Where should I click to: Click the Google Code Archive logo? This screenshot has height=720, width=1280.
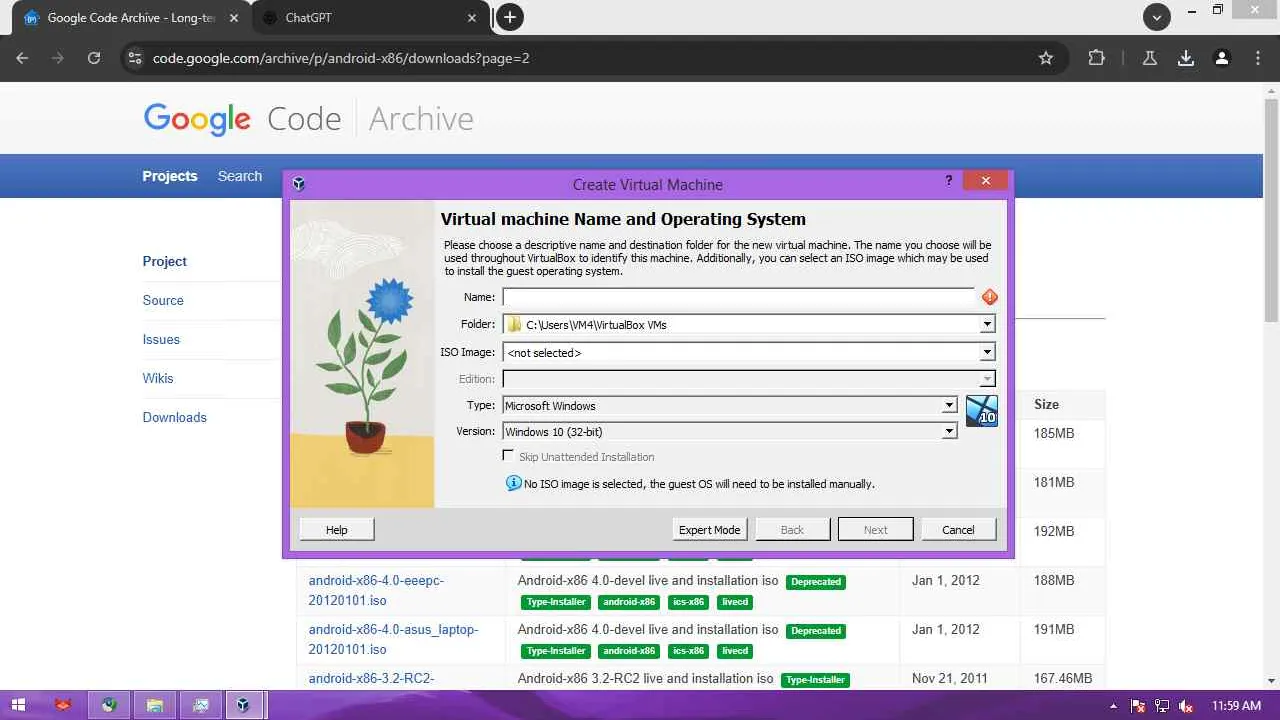pyautogui.click(x=308, y=119)
